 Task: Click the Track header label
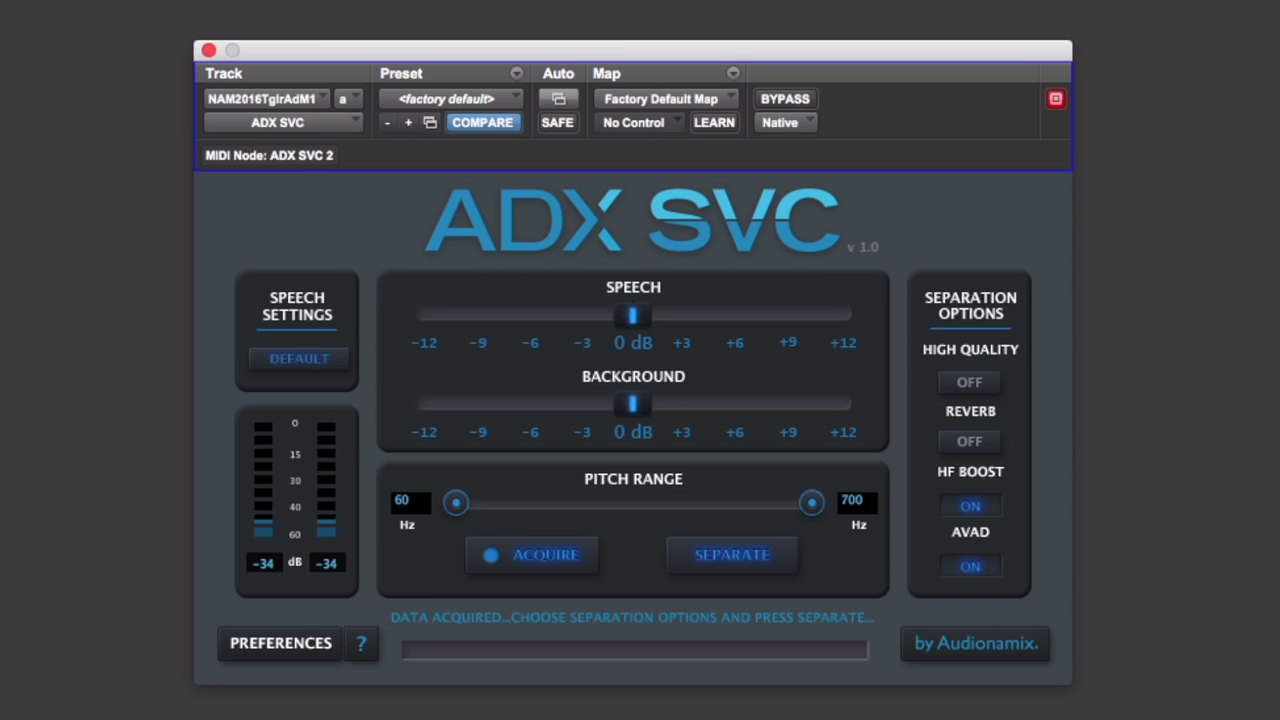(x=224, y=73)
